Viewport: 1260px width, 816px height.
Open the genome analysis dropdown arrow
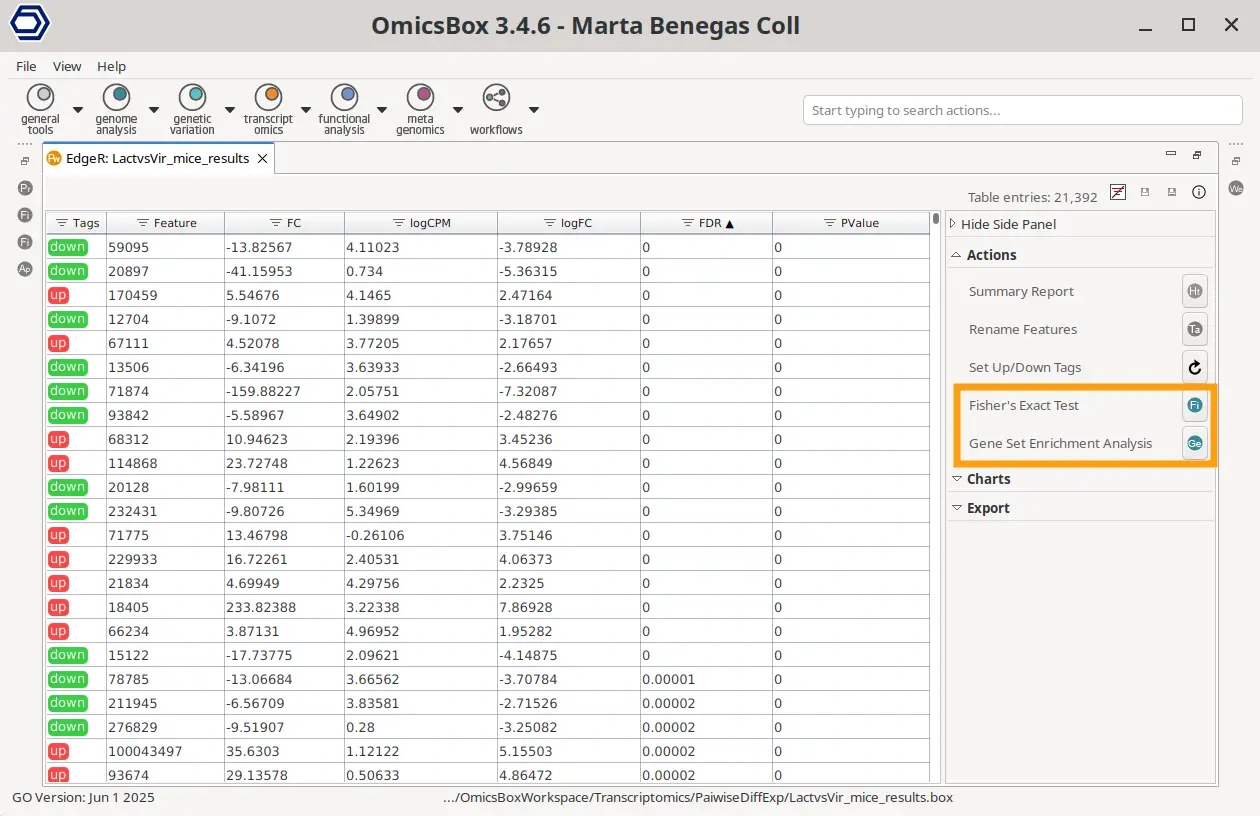(x=154, y=110)
